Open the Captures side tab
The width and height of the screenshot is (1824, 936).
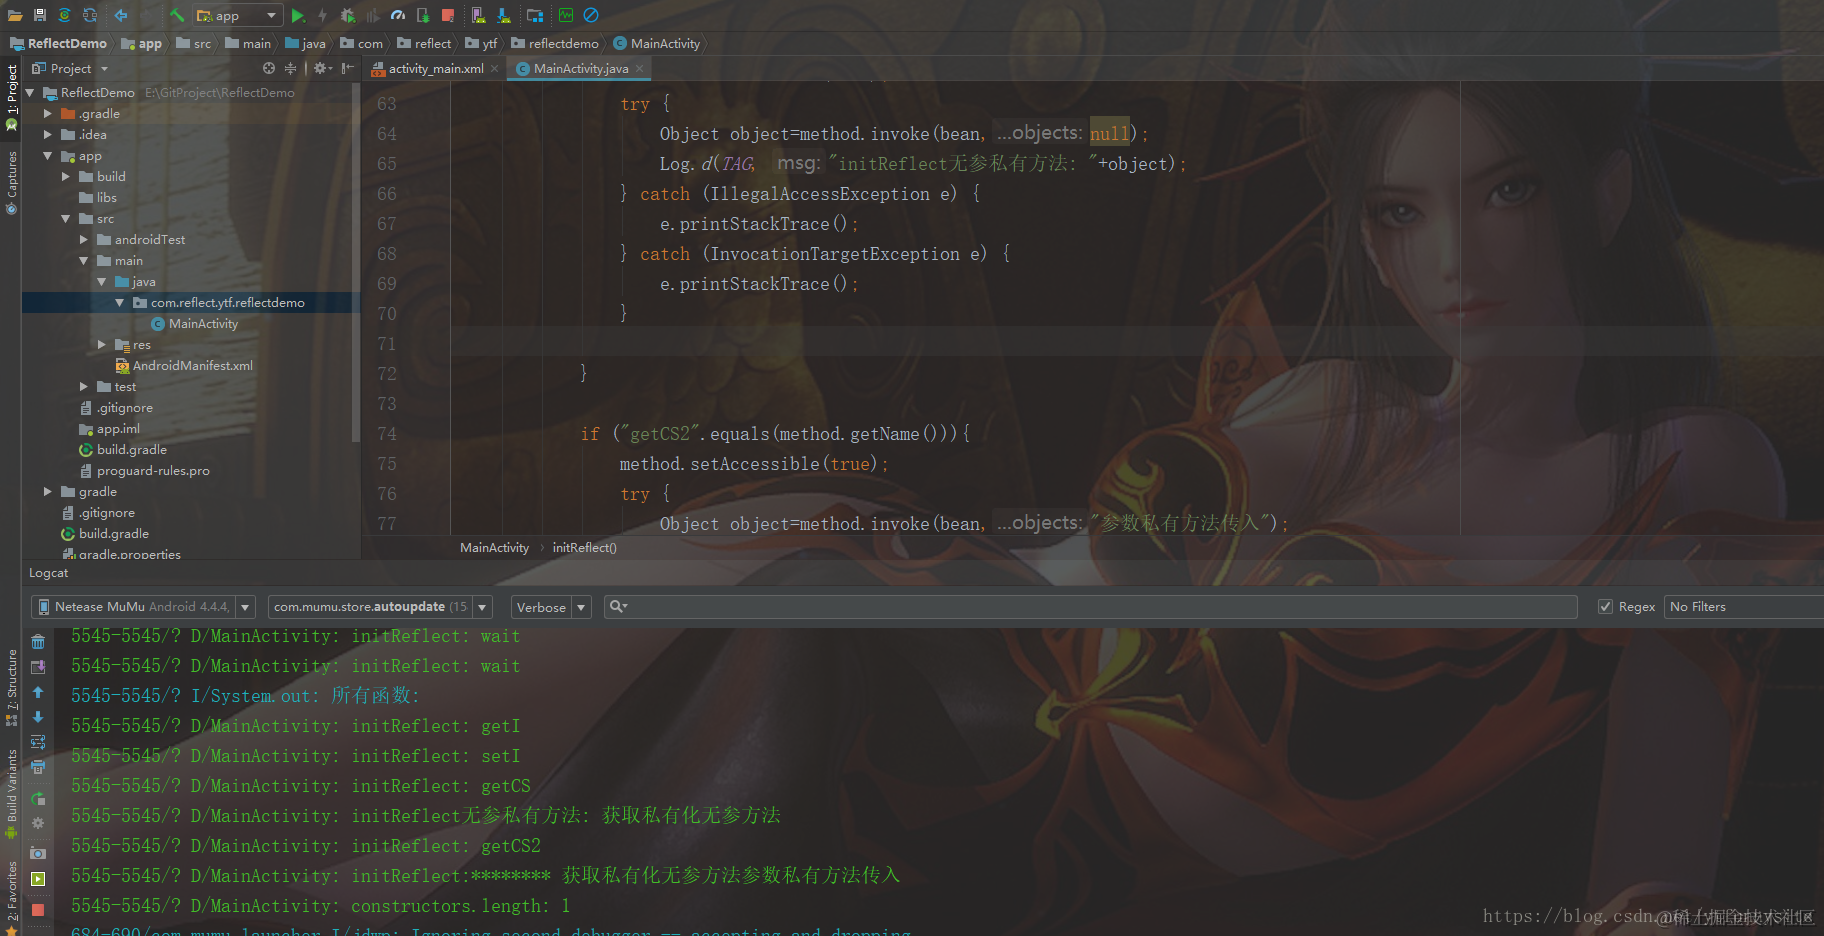pyautogui.click(x=12, y=183)
